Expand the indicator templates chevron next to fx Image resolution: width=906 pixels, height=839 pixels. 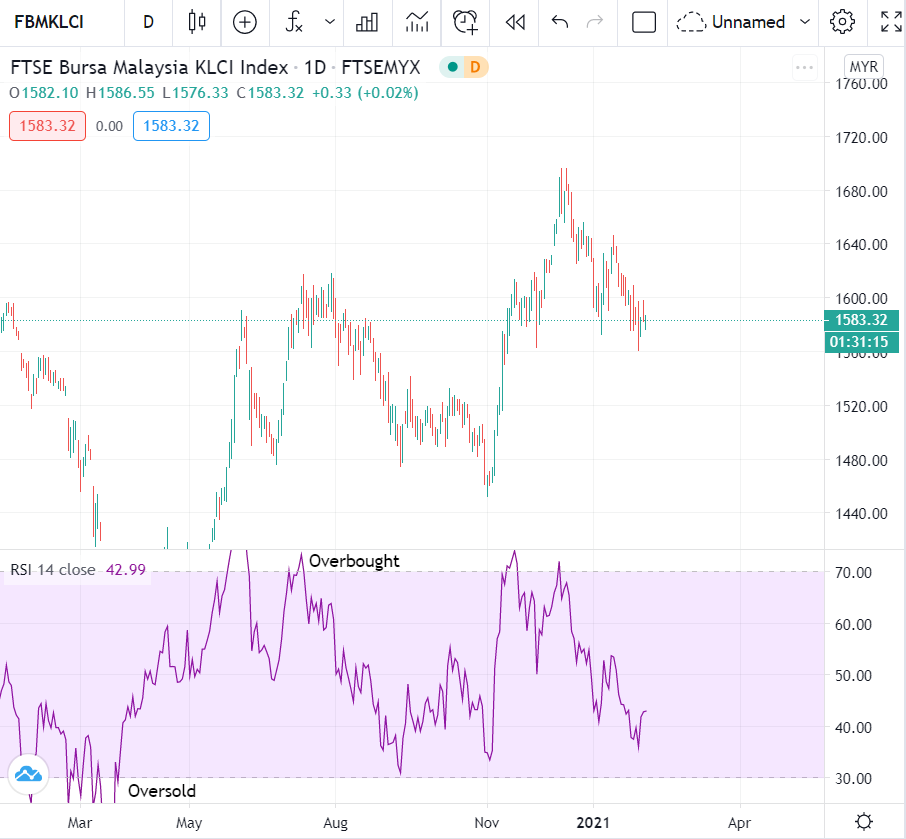pos(330,22)
